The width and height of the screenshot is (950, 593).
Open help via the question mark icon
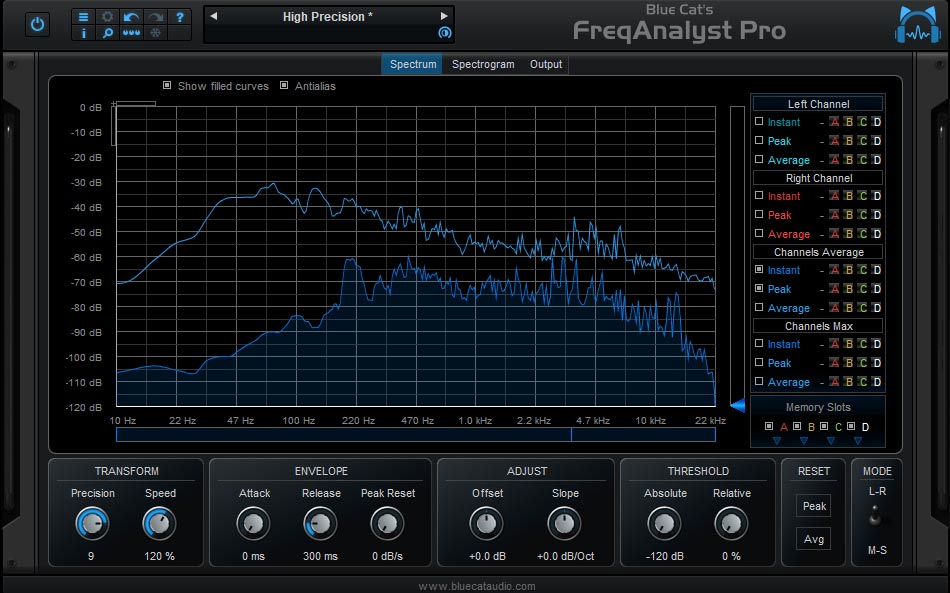(179, 16)
